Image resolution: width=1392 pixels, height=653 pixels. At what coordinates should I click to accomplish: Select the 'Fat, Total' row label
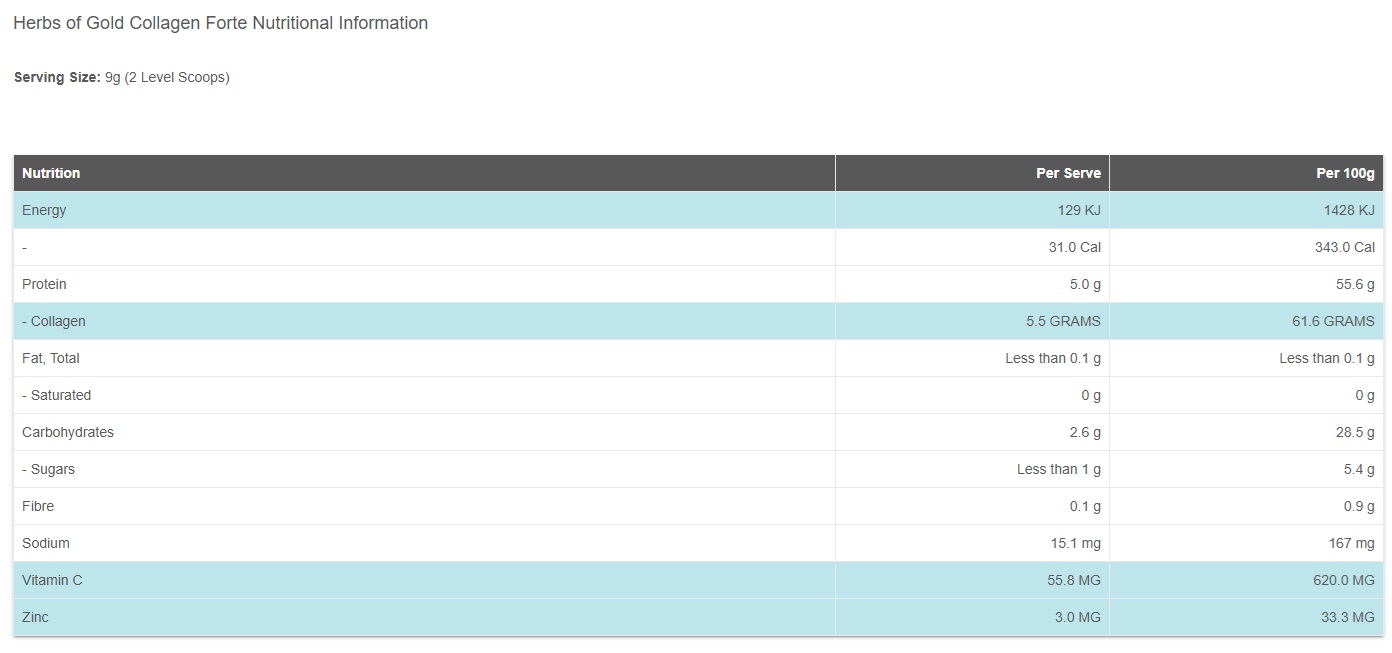pyautogui.click(x=51, y=358)
